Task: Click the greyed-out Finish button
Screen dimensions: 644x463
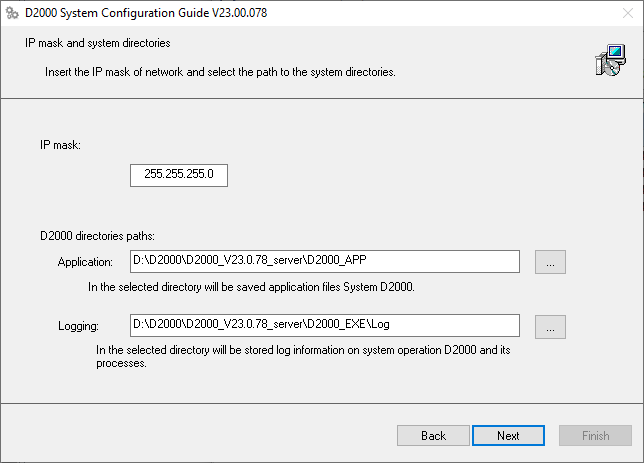Action: click(595, 436)
